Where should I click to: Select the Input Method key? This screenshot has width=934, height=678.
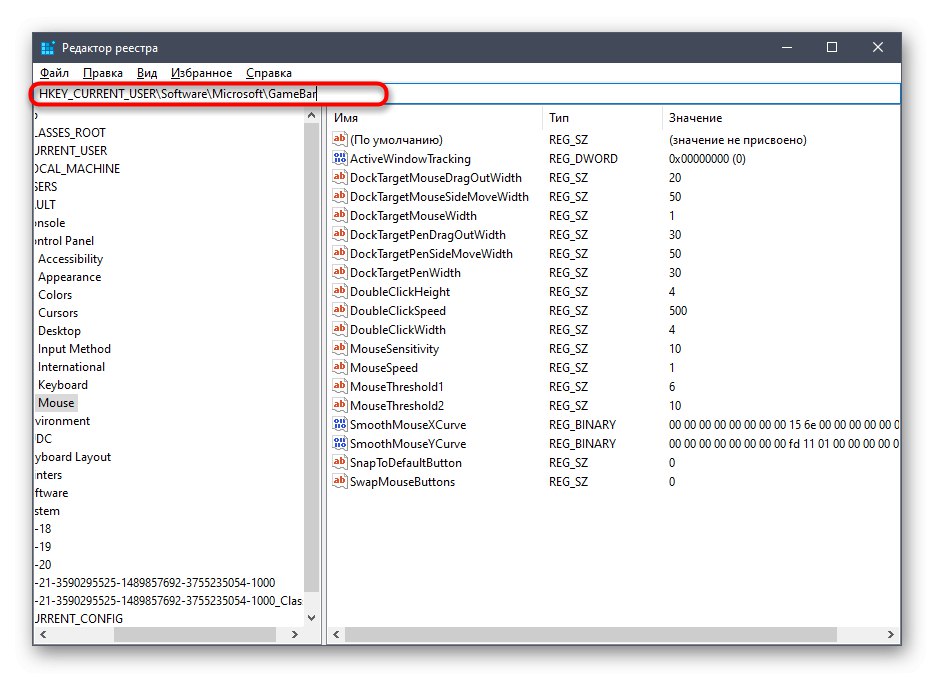[74, 349]
